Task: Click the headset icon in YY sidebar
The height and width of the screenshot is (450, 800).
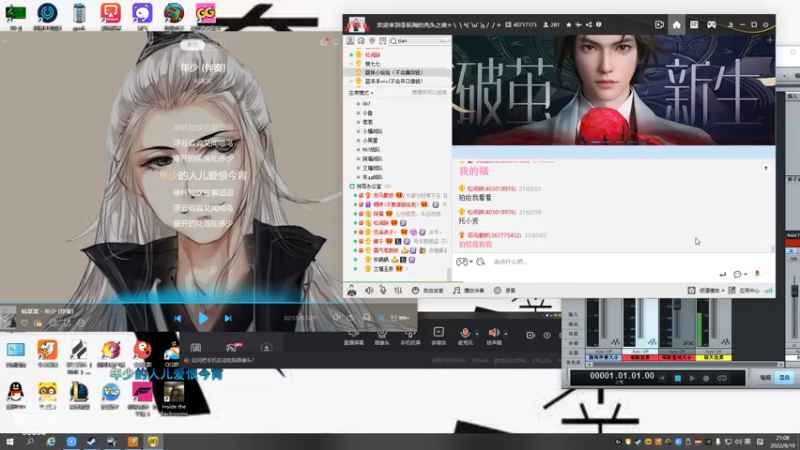Action: (x=361, y=41)
